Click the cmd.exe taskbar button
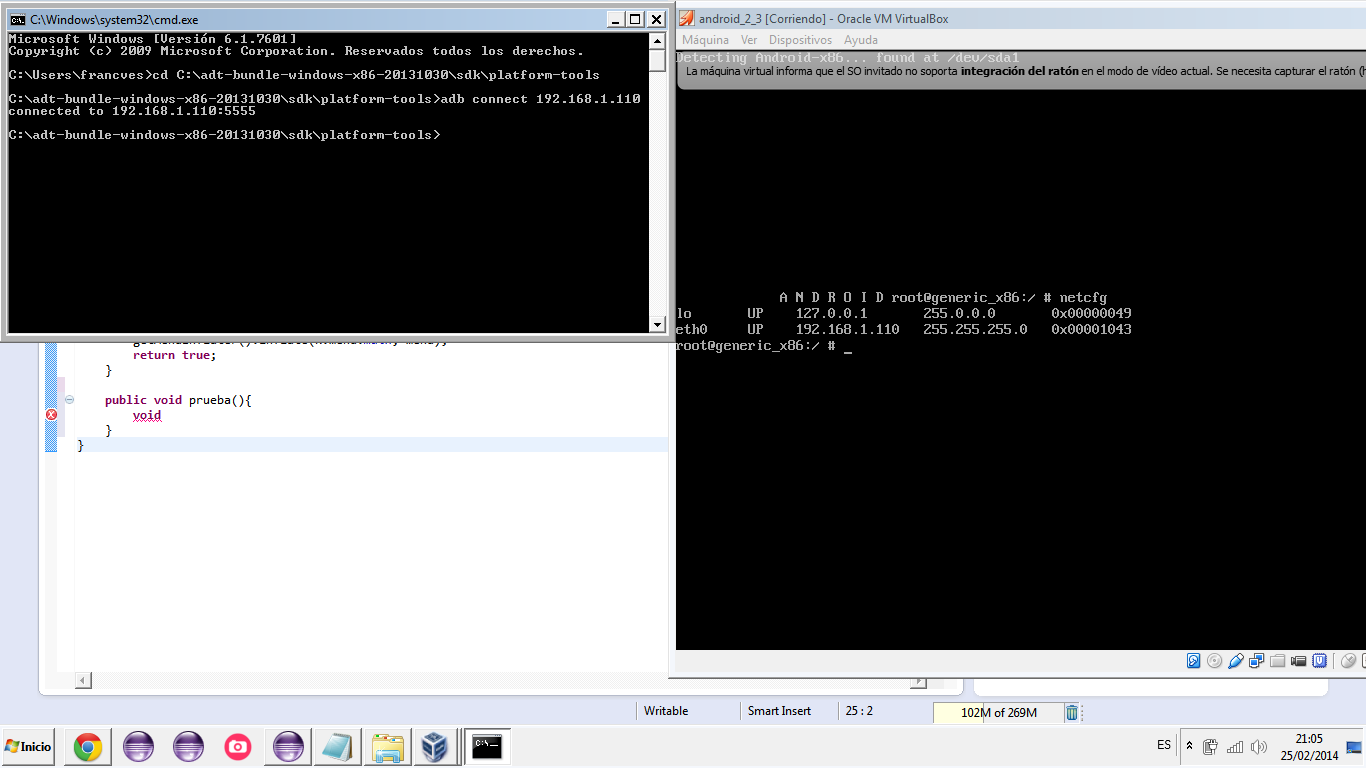Image resolution: width=1366 pixels, height=768 pixels. tap(487, 747)
